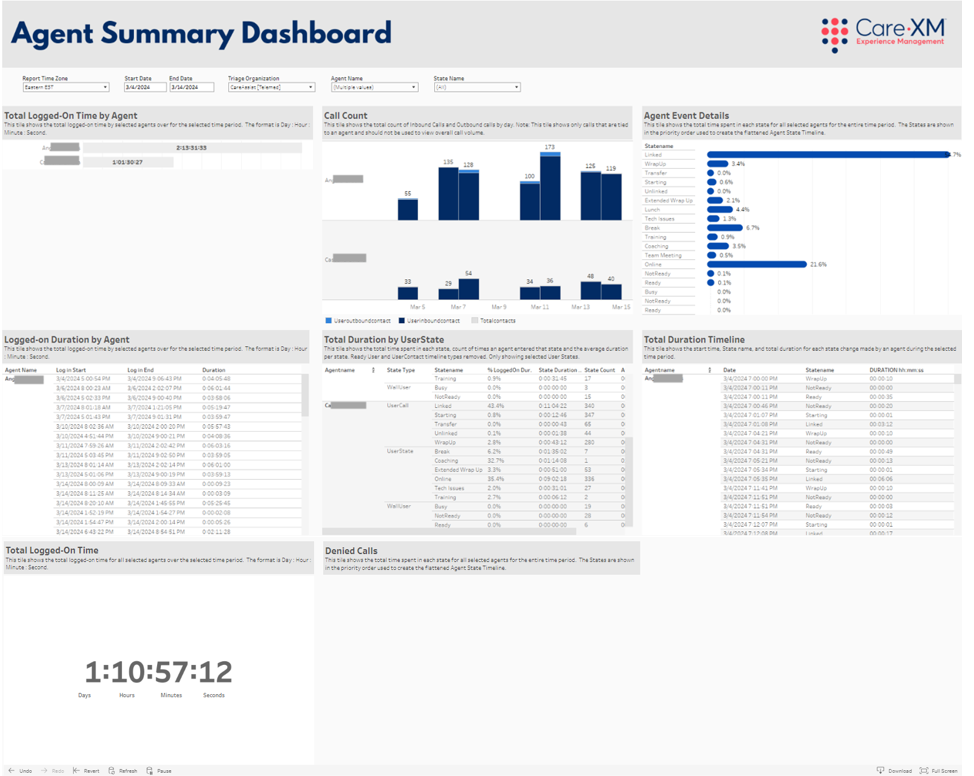The image size is (974, 776).
Task: Open the Agent Name filter dropdown
Action: [374, 88]
